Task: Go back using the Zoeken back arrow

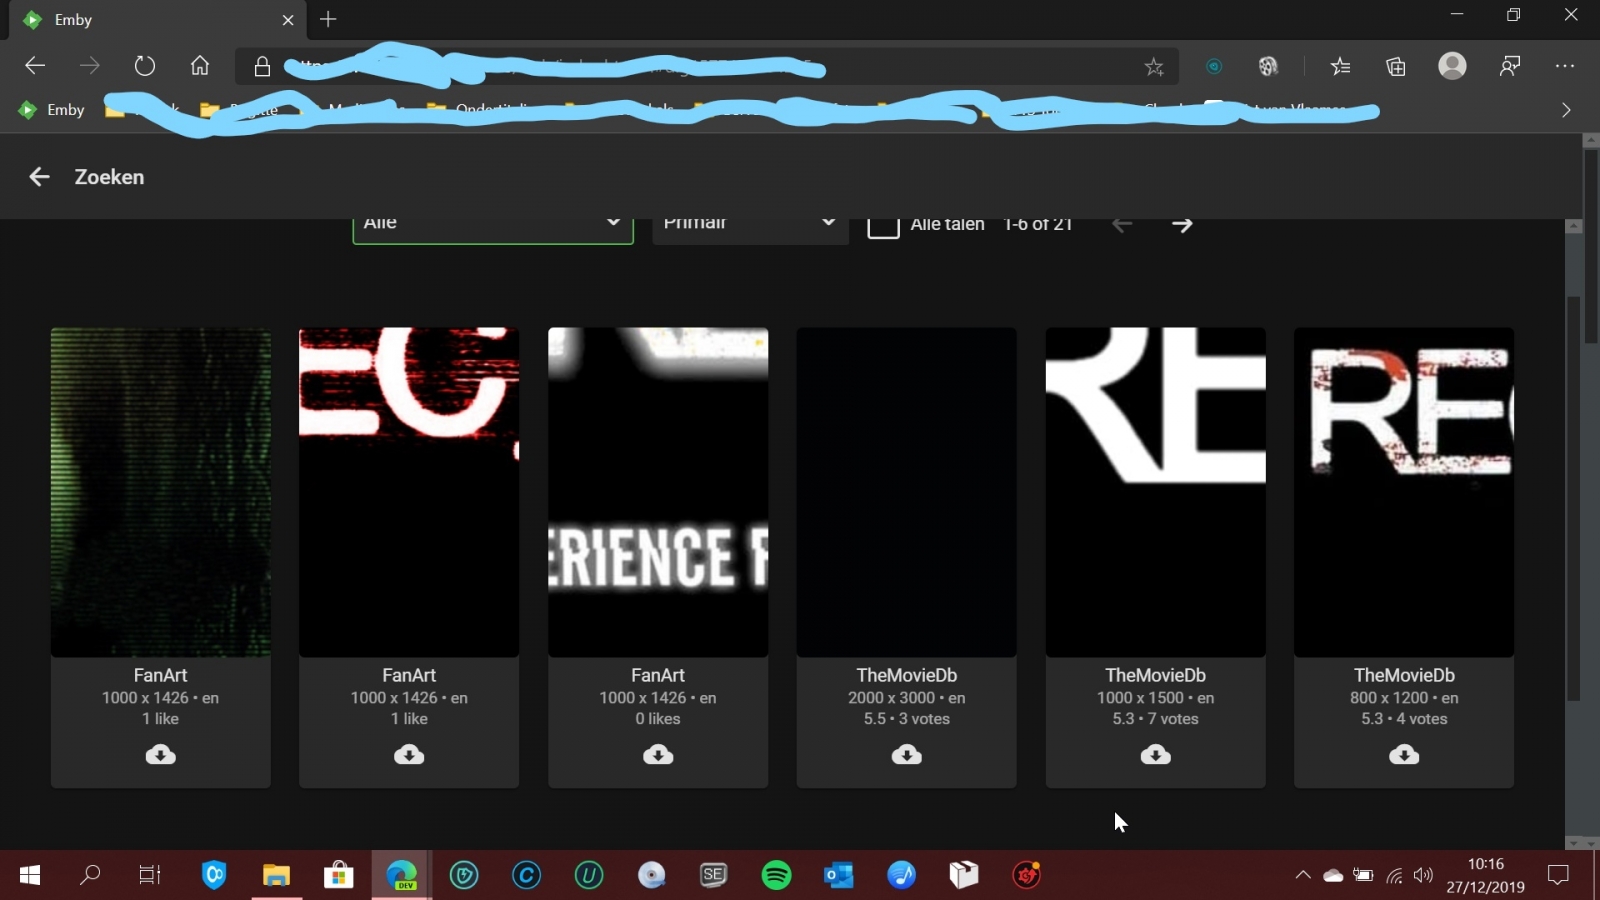Action: [x=39, y=177]
